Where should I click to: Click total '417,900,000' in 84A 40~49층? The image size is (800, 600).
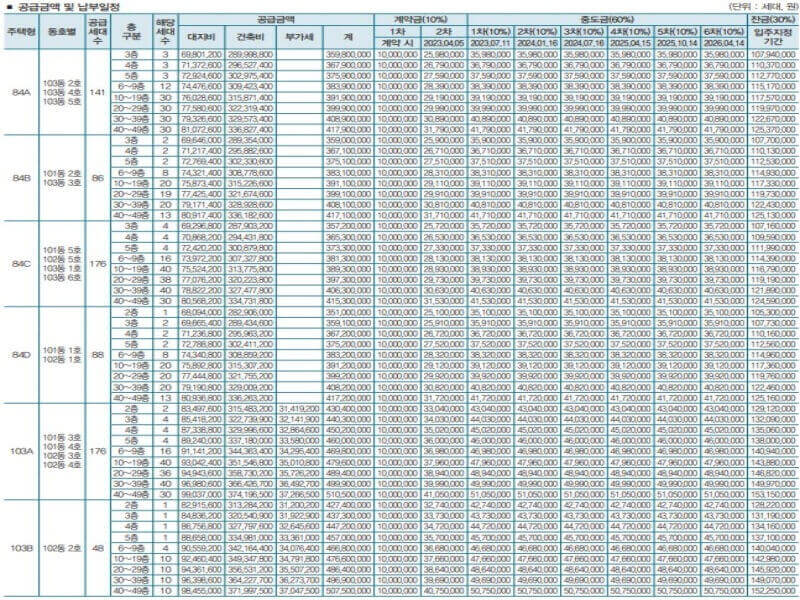[x=348, y=130]
